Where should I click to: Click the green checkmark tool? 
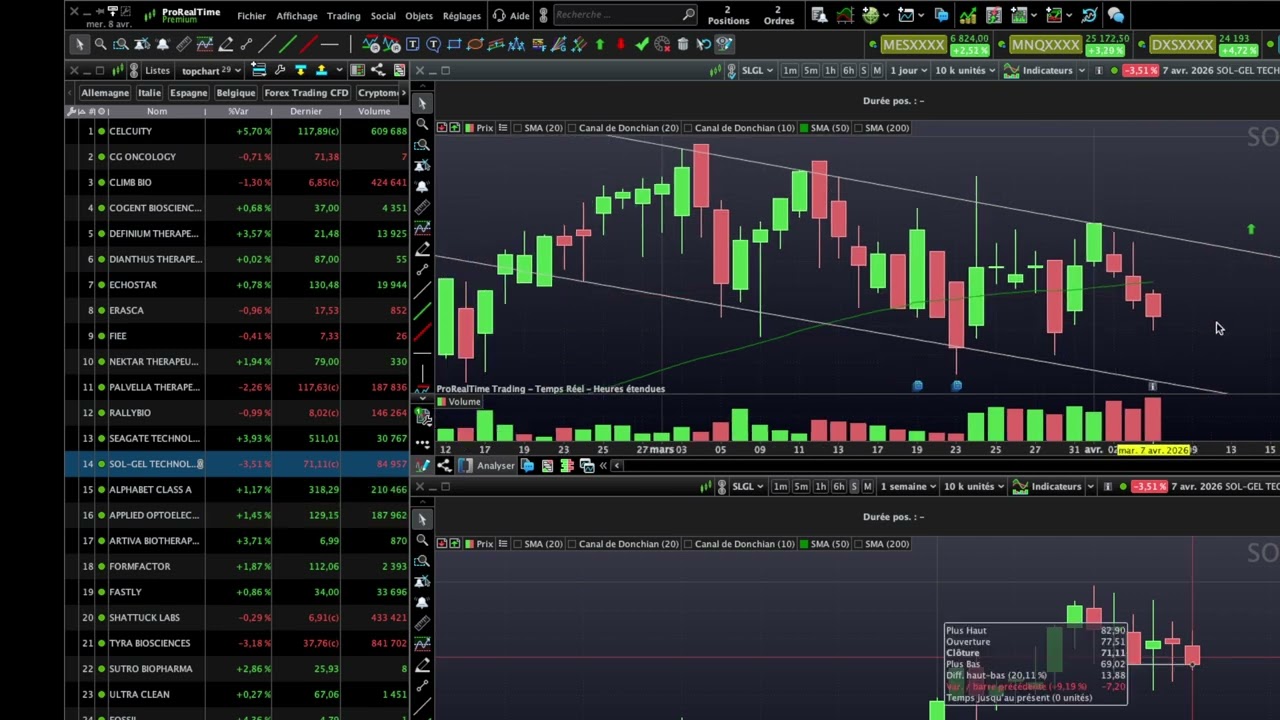[642, 44]
